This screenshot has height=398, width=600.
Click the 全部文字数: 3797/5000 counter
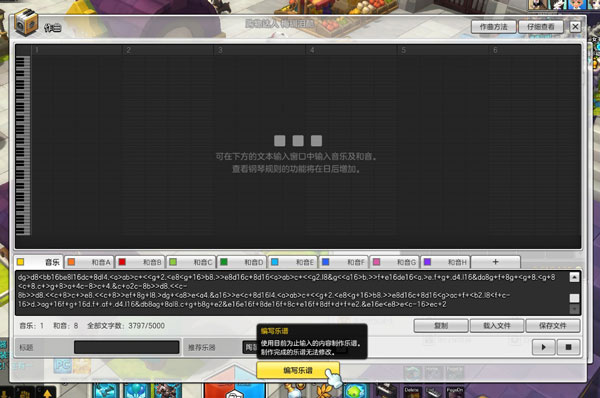coord(126,326)
